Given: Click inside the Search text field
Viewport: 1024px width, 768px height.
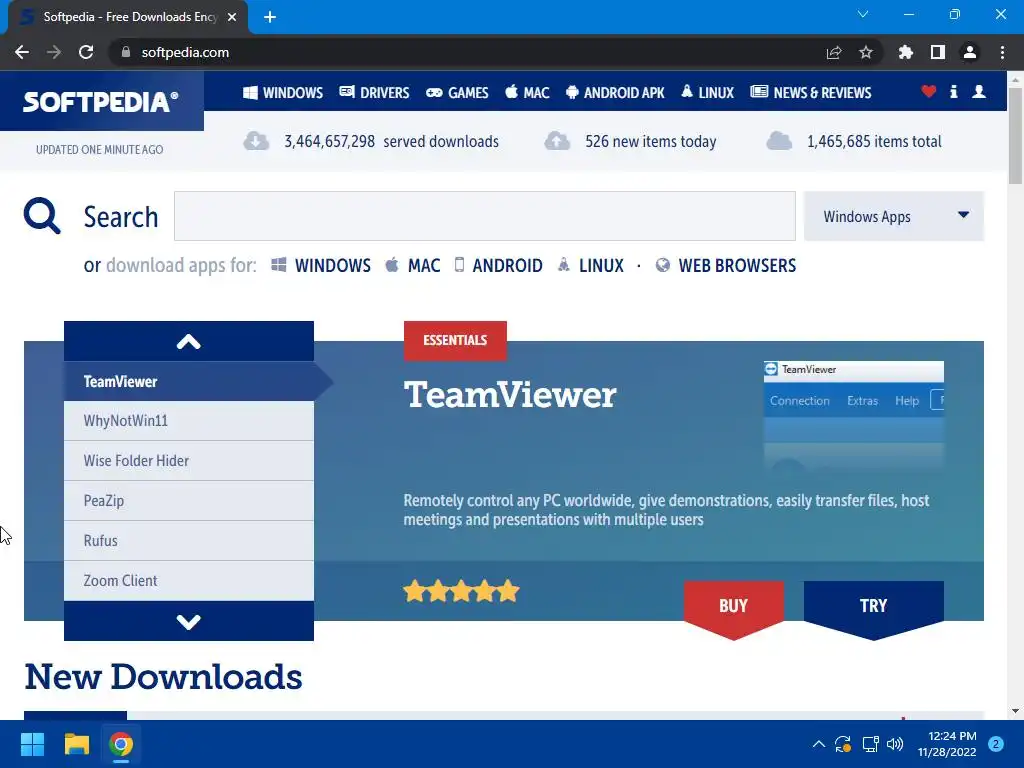Looking at the screenshot, I should click(x=485, y=216).
